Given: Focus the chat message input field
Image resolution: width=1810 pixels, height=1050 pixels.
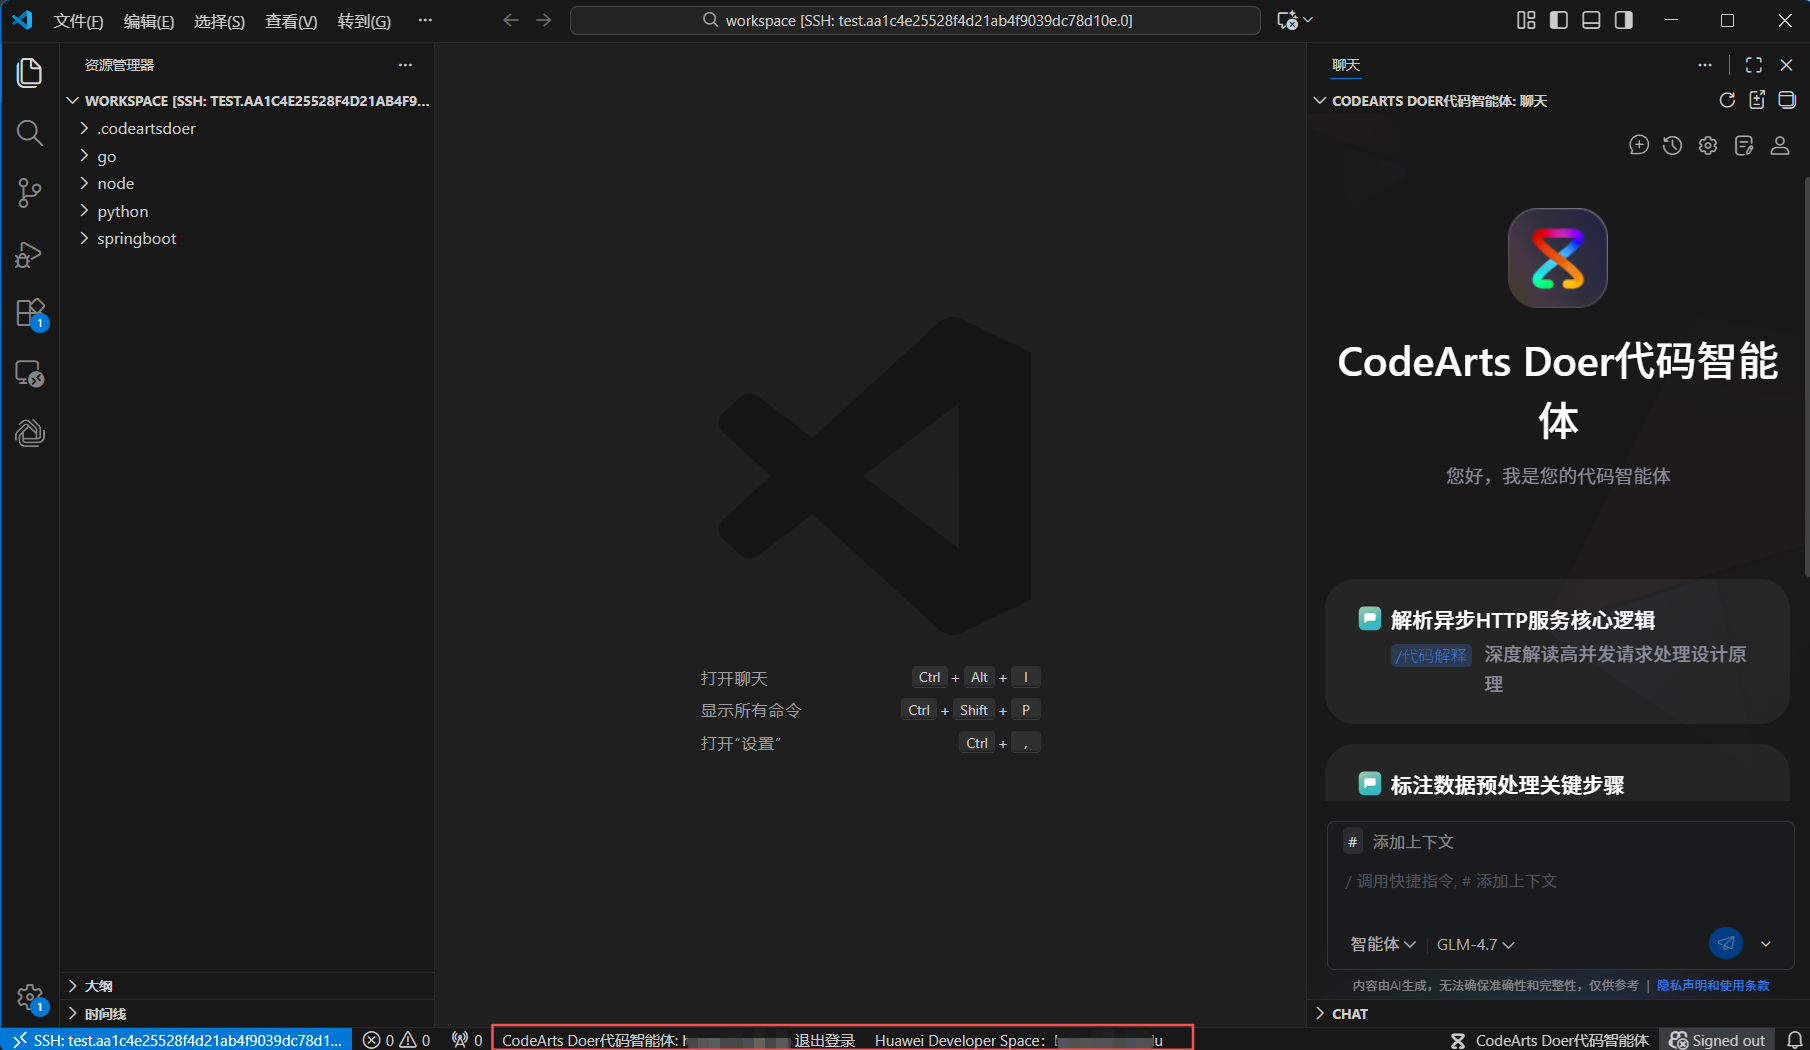Looking at the screenshot, I should click(1560, 881).
